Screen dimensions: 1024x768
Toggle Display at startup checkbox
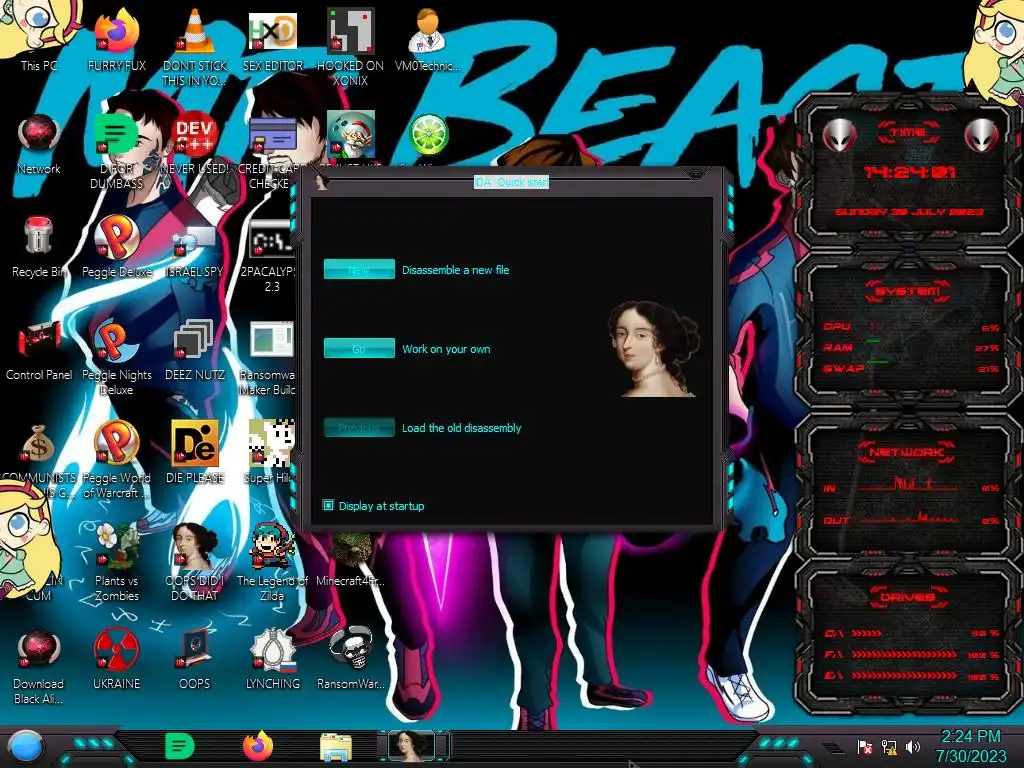tap(328, 505)
